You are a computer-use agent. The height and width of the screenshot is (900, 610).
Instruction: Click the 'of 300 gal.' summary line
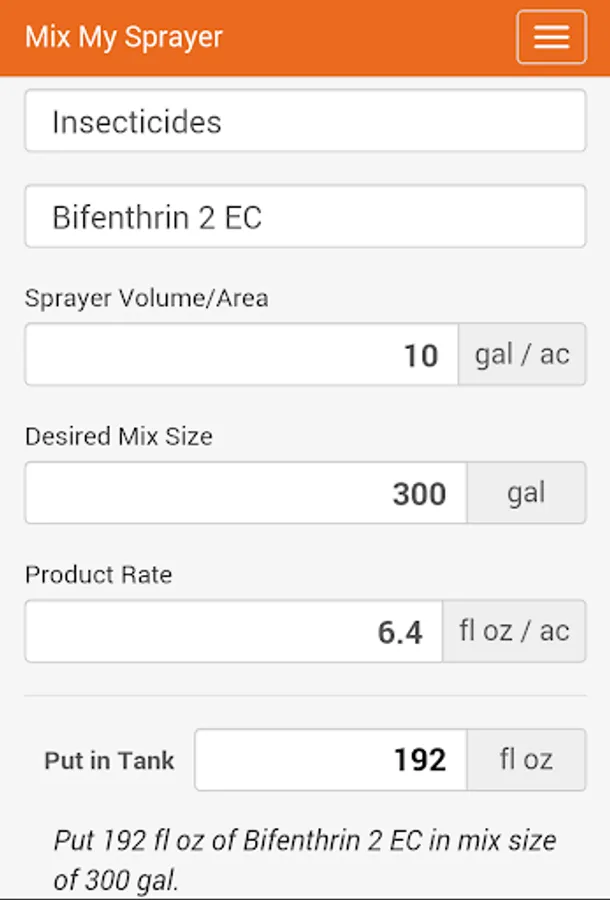coord(116,881)
